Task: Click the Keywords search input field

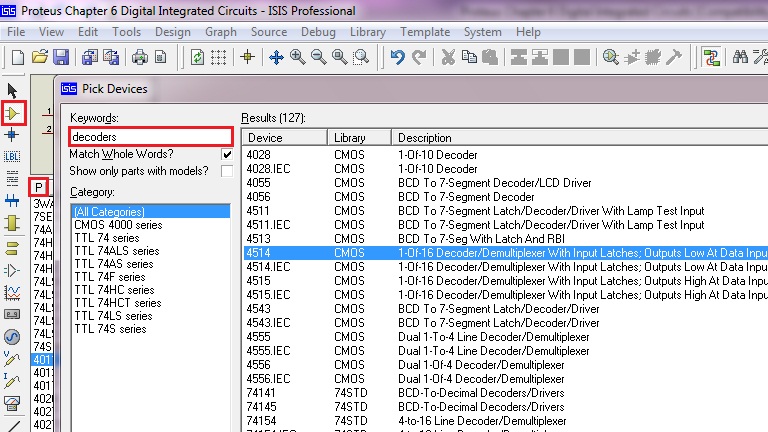Action: [x=150, y=137]
